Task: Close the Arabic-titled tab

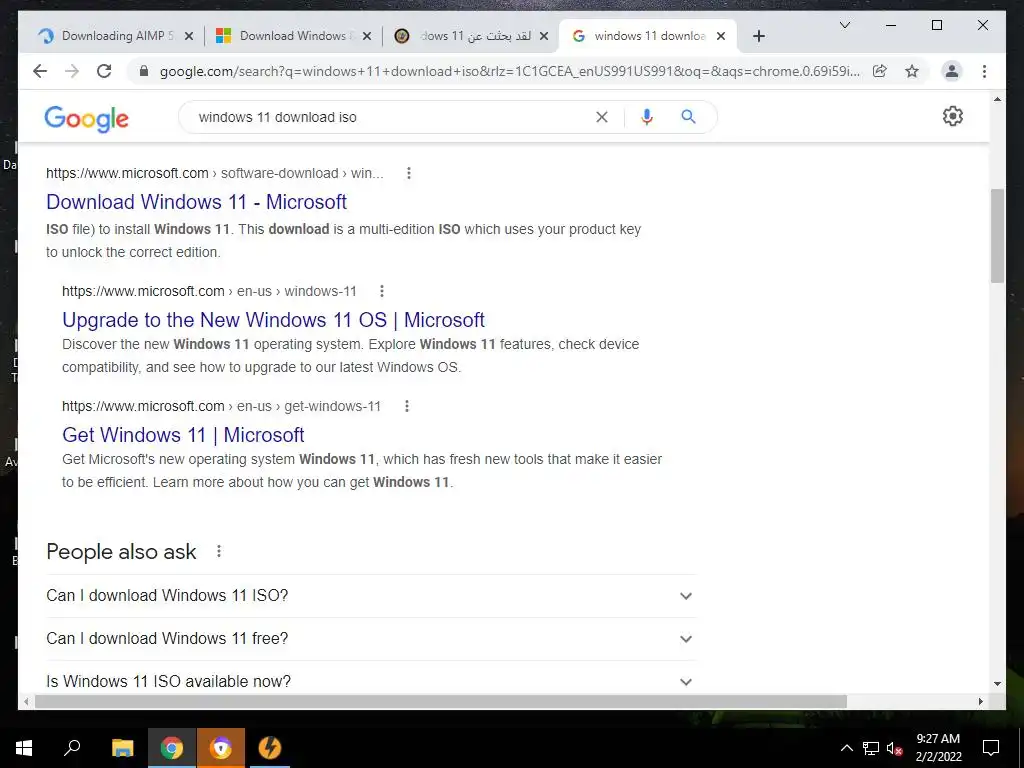Action: [x=544, y=36]
